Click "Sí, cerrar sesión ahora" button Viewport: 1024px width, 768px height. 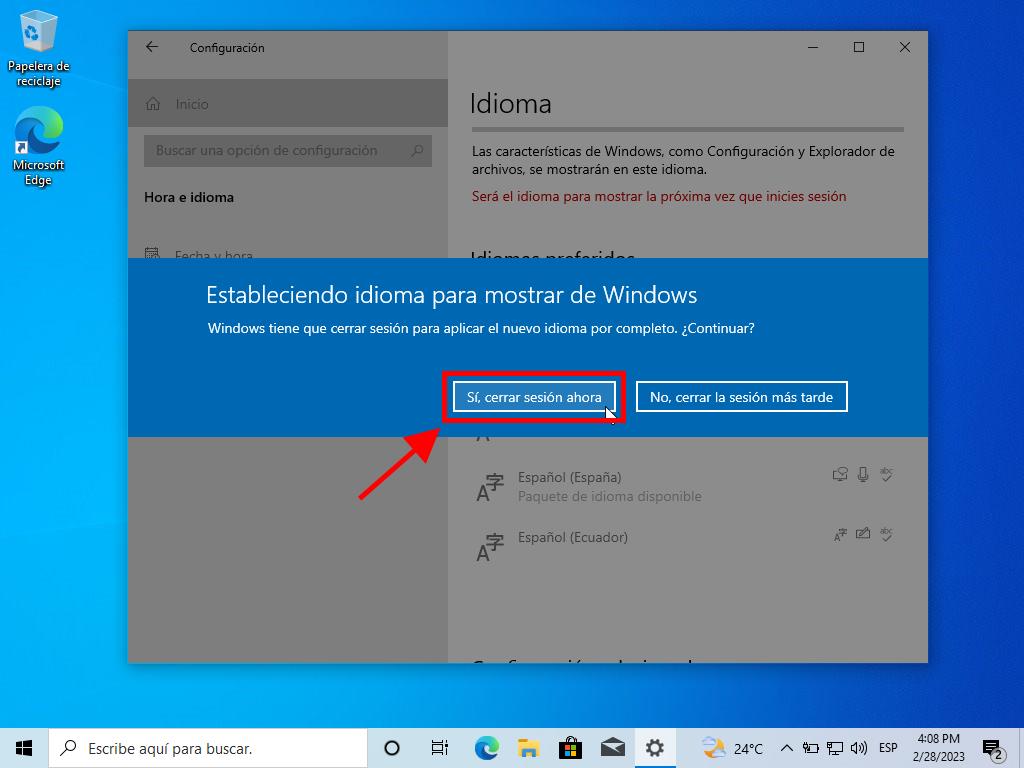(534, 397)
